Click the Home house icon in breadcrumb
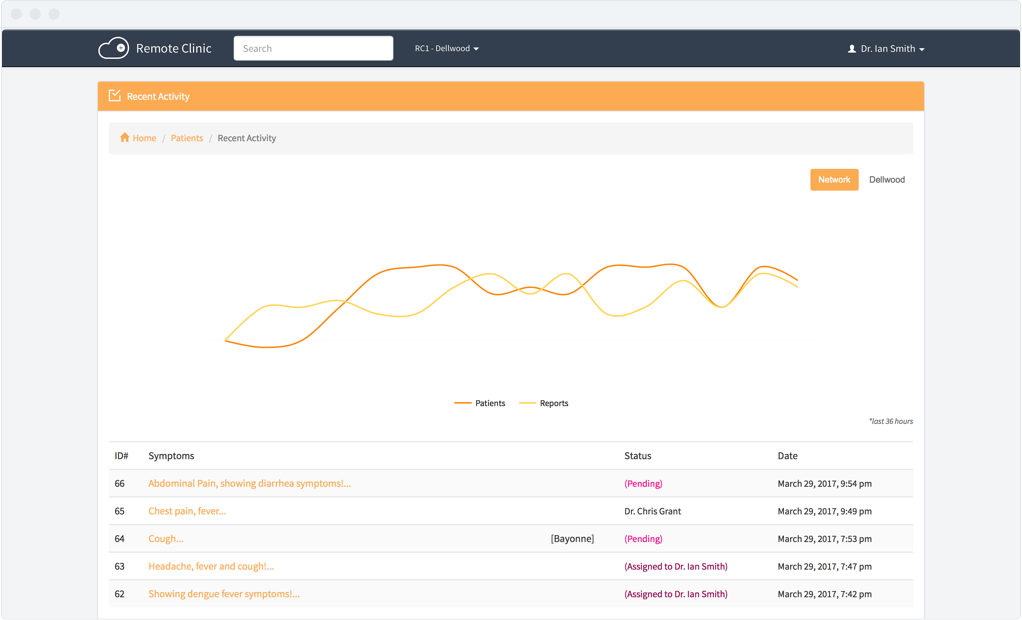This screenshot has width=1022, height=620. pos(125,138)
